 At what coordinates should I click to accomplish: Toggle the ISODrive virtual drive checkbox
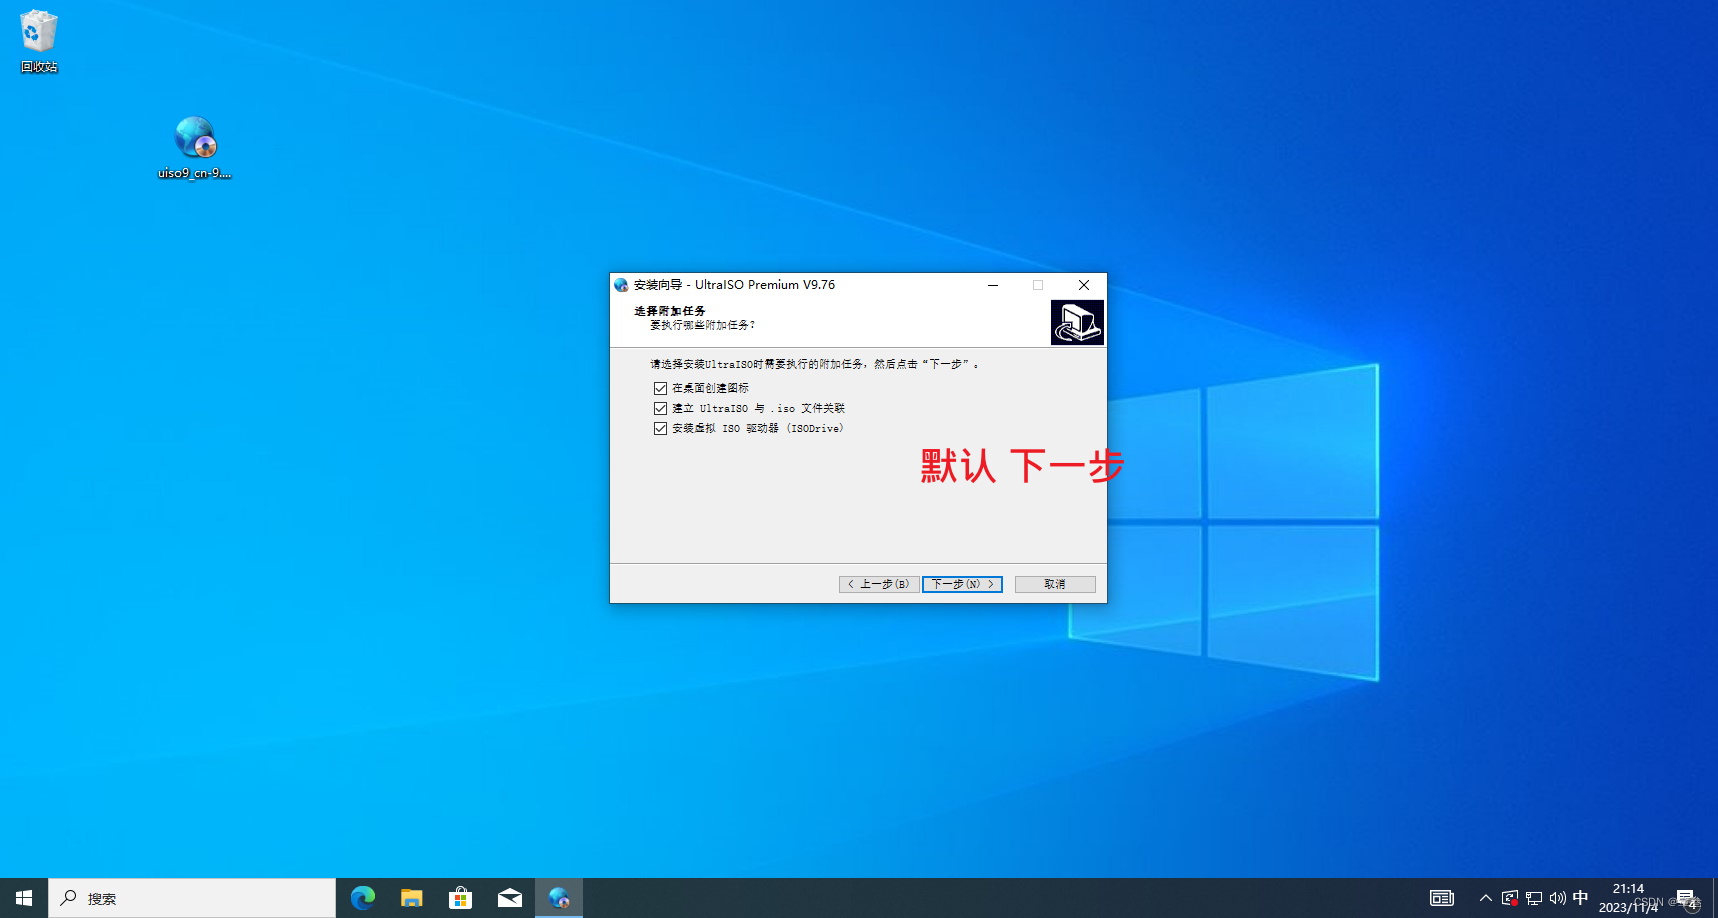pyautogui.click(x=660, y=428)
